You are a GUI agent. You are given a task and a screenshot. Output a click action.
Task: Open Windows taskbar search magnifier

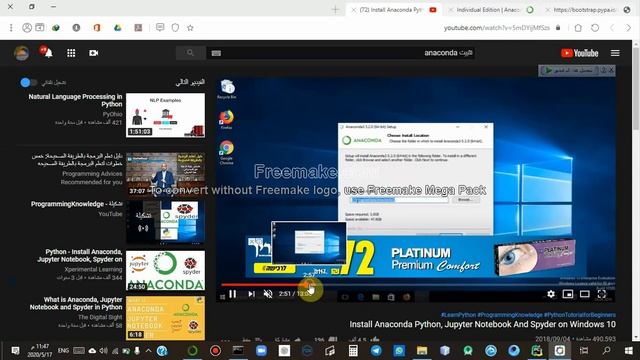click(x=607, y=351)
